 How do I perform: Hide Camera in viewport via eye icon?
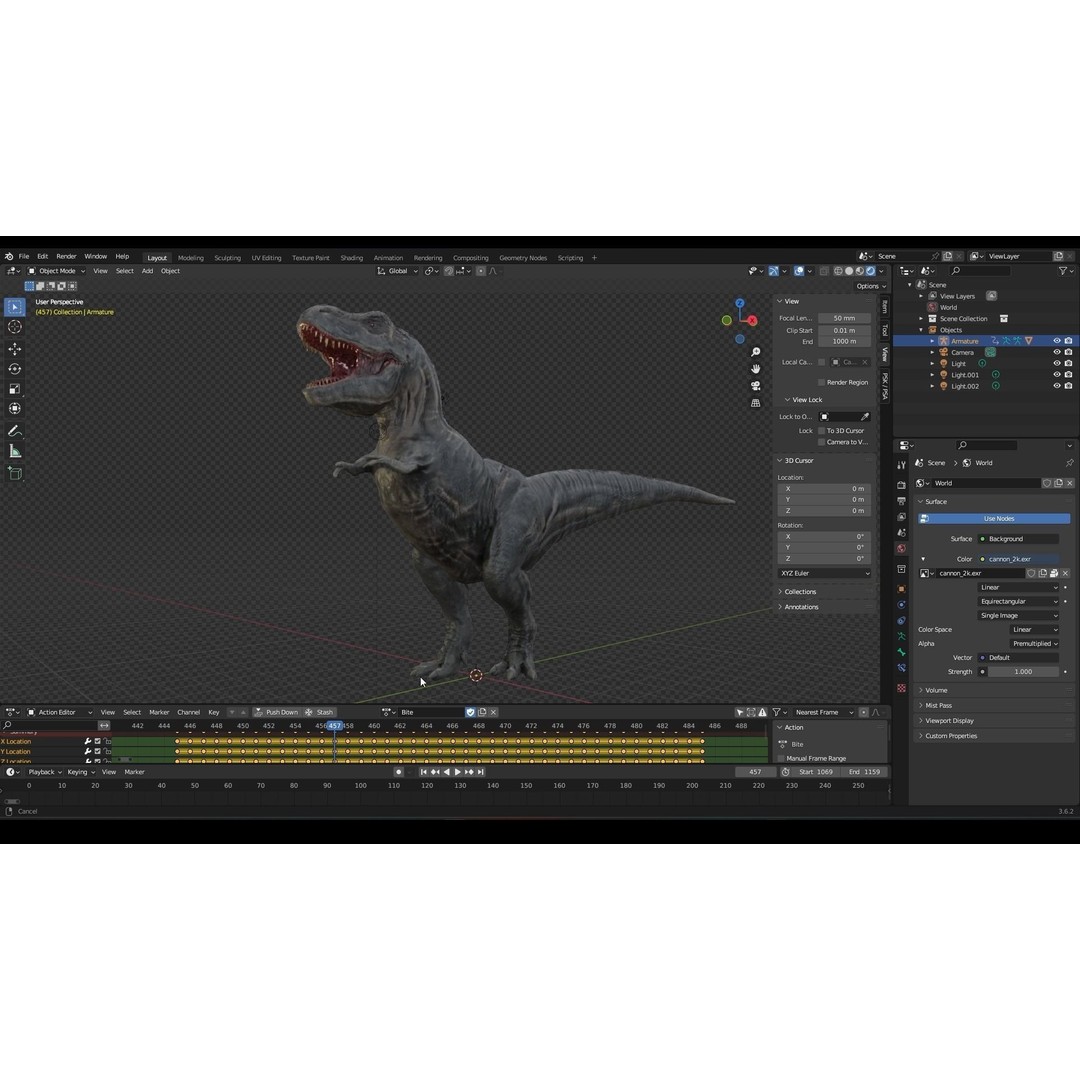pos(1057,352)
